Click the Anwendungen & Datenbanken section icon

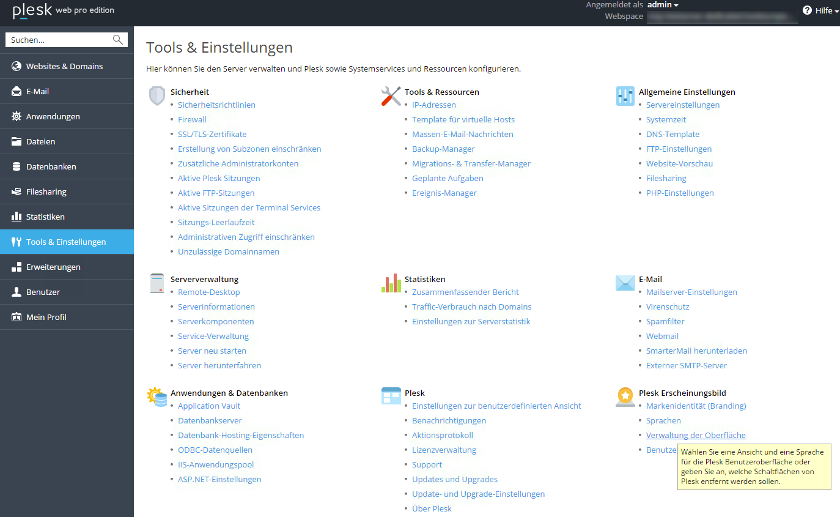click(x=157, y=396)
